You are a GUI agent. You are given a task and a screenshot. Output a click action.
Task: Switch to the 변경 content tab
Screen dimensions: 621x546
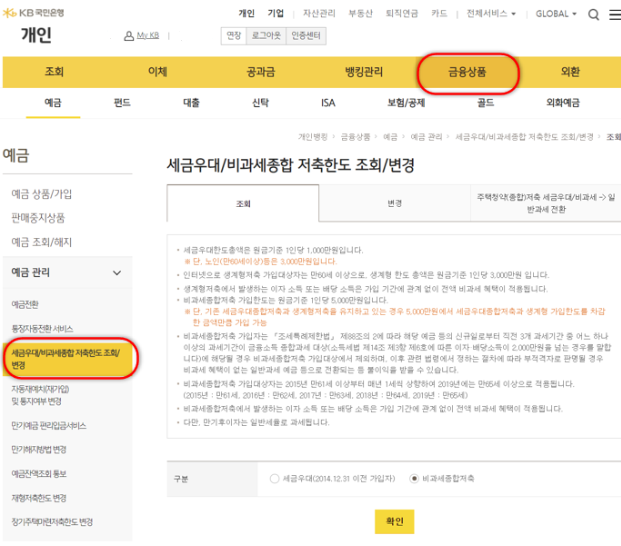click(x=394, y=204)
